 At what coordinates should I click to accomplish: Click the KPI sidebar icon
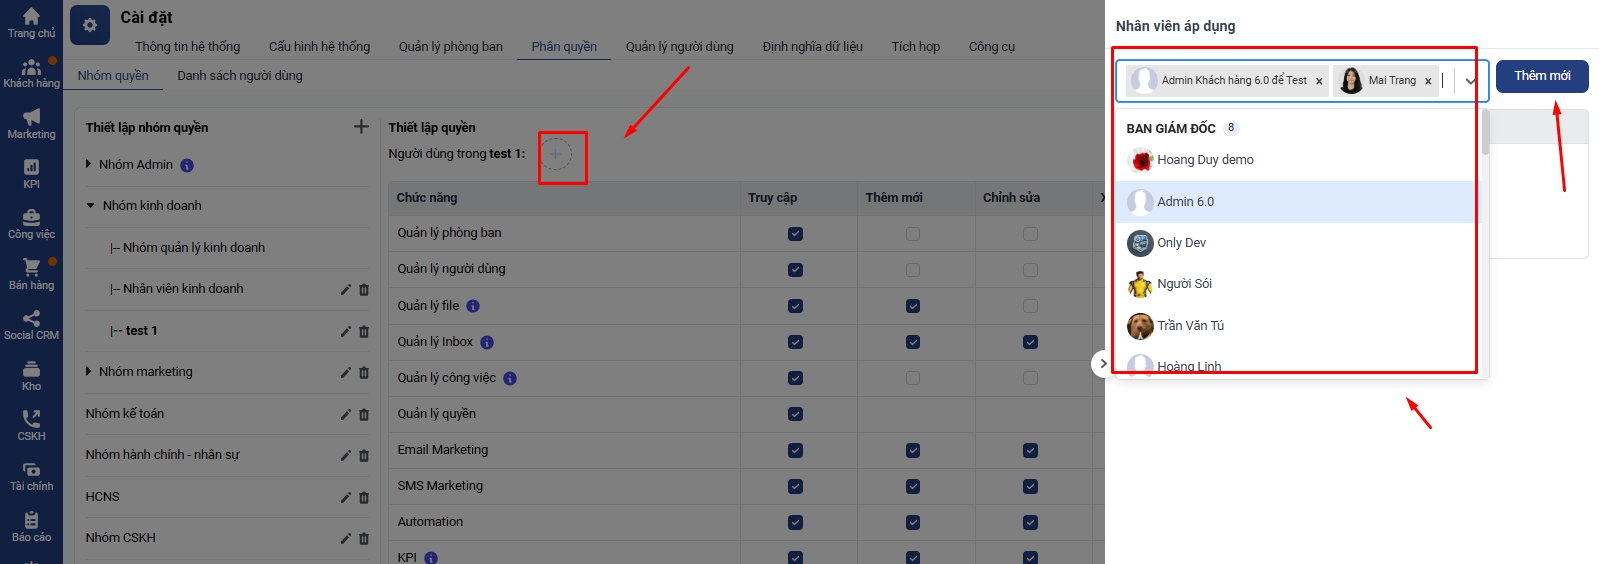[31, 173]
